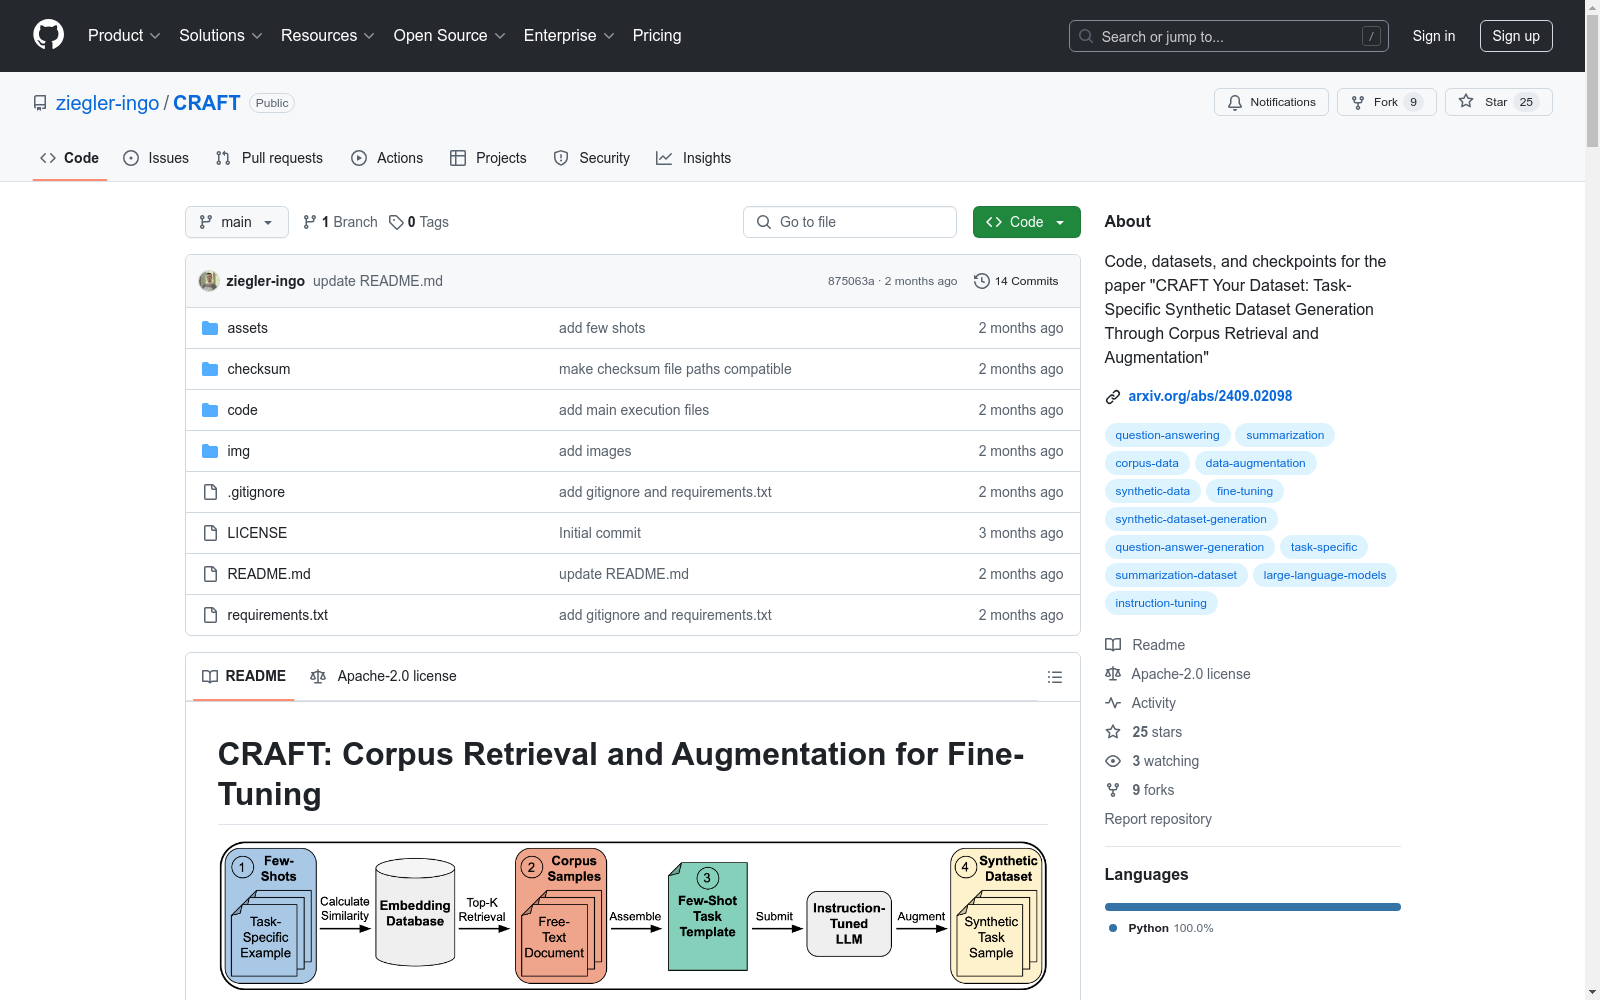Expand the Product menu
This screenshot has width=1600, height=1000.
point(124,35)
